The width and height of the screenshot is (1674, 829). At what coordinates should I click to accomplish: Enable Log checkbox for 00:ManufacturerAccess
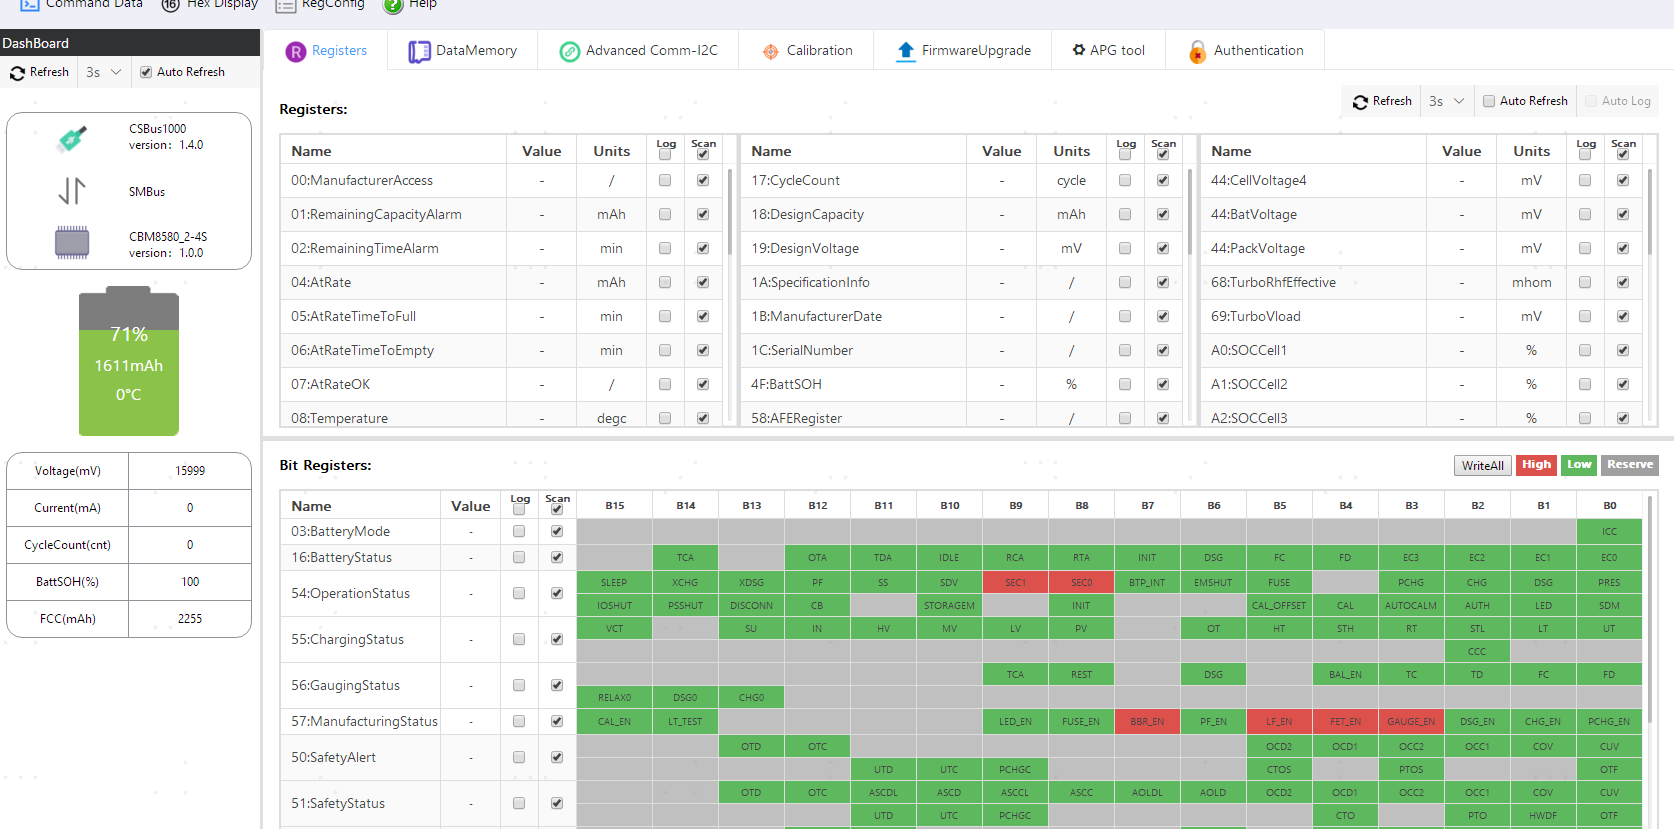[665, 181]
